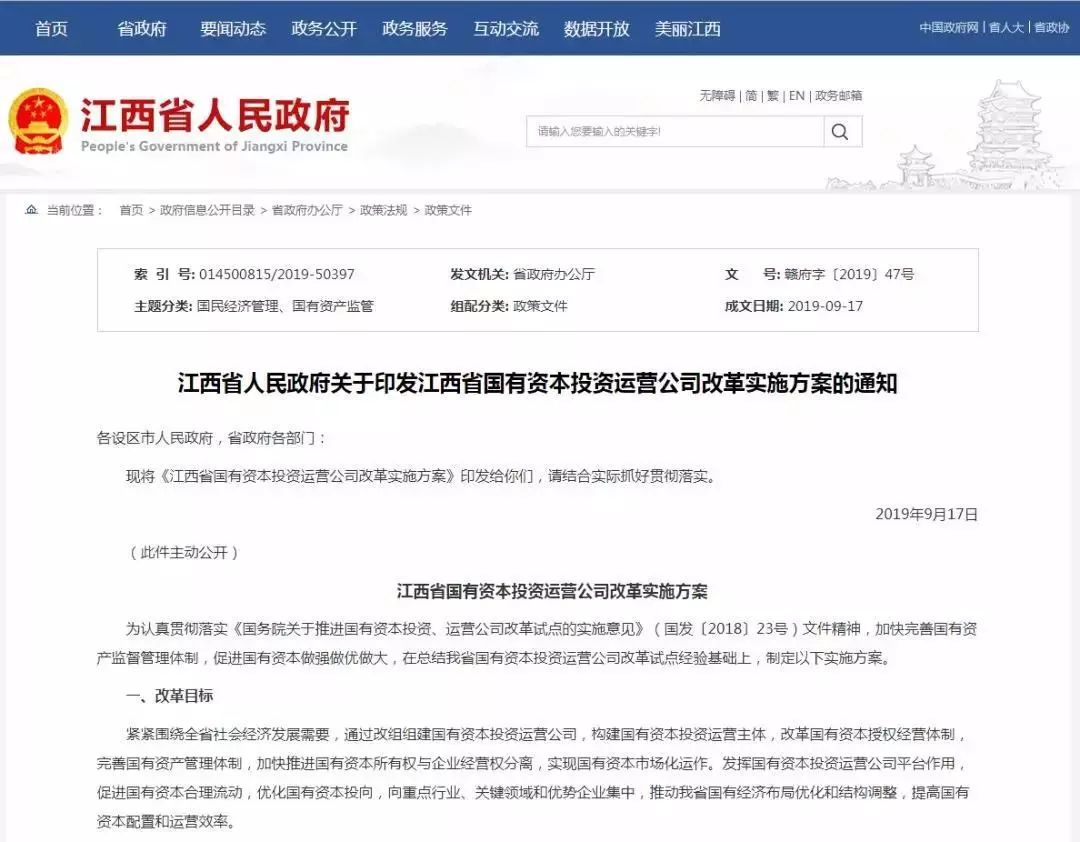The image size is (1080, 842).
Task: Visit the 省人大 link
Action: (x=1006, y=28)
